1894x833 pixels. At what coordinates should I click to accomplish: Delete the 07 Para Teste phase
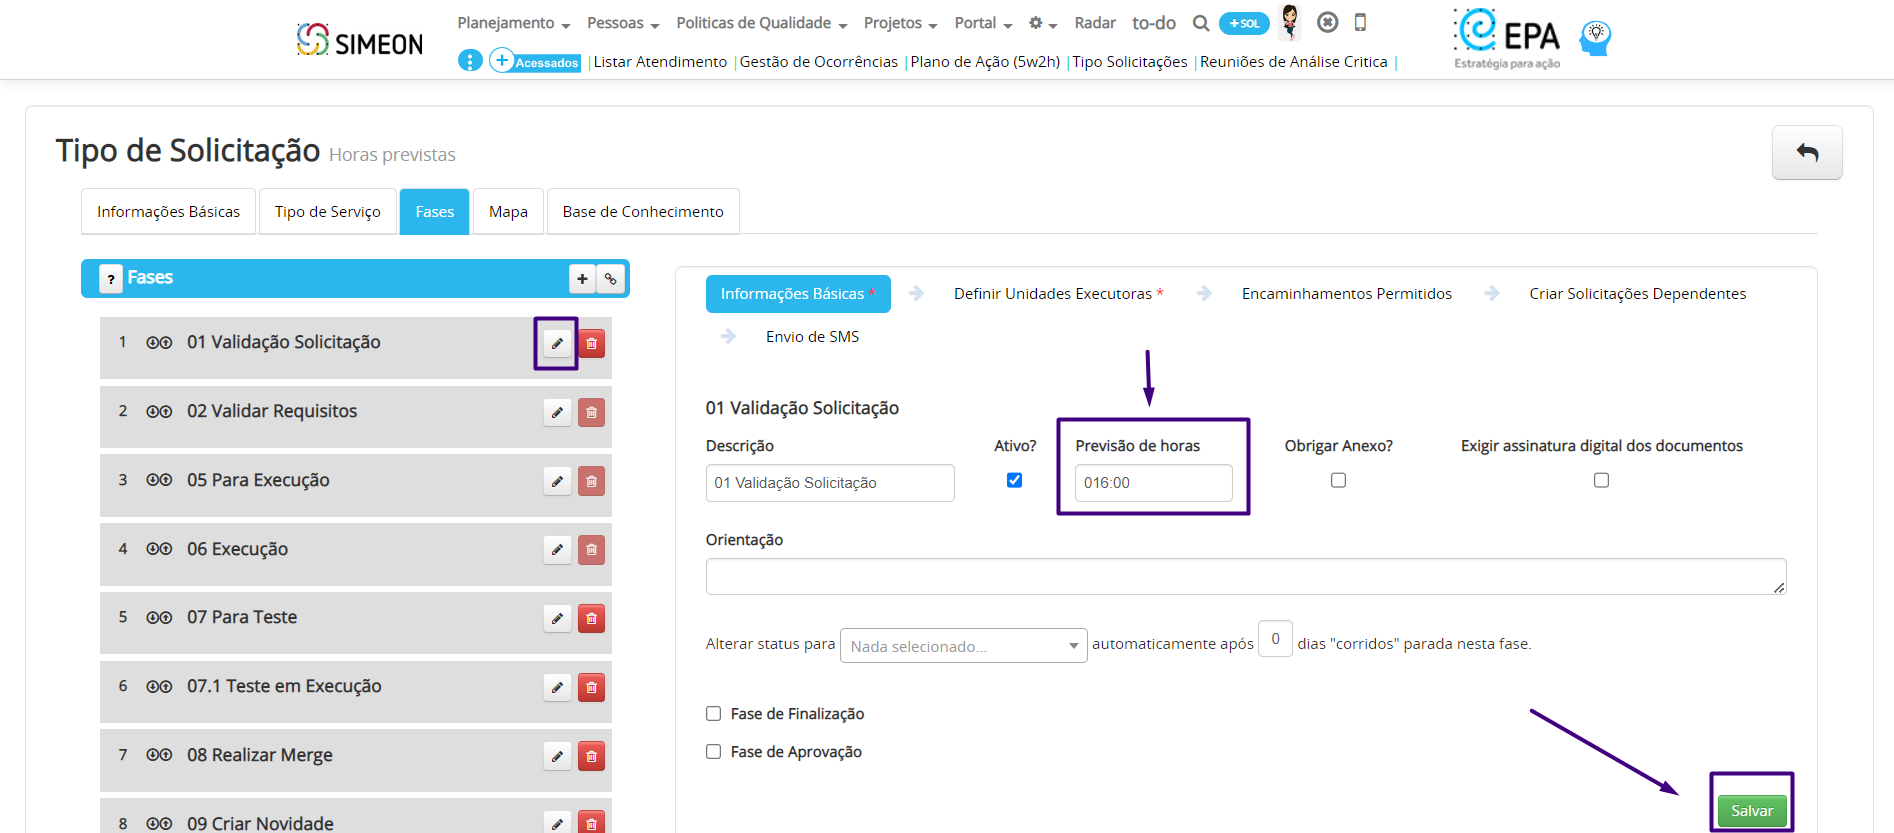pos(591,619)
